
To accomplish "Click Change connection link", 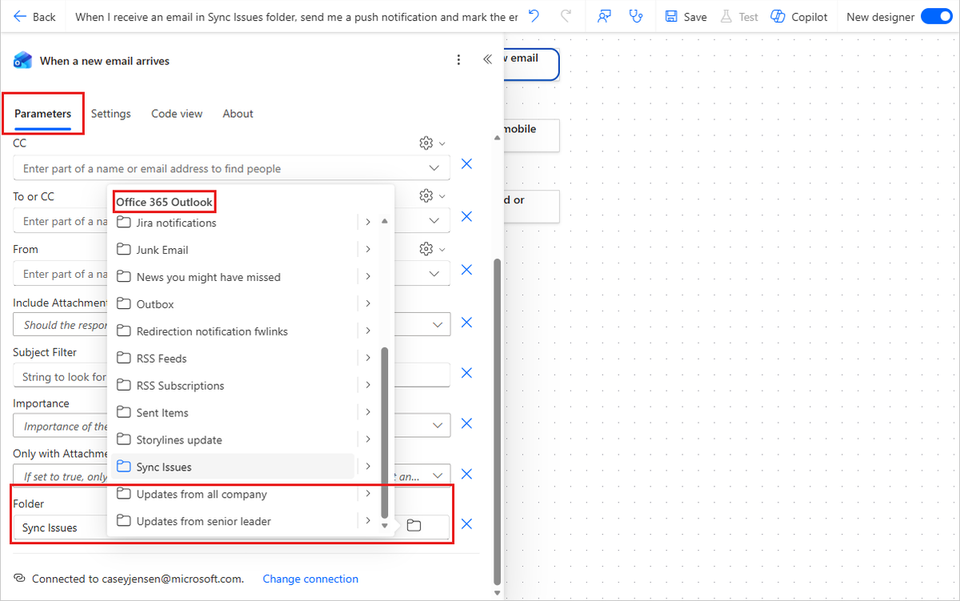I will [x=310, y=579].
